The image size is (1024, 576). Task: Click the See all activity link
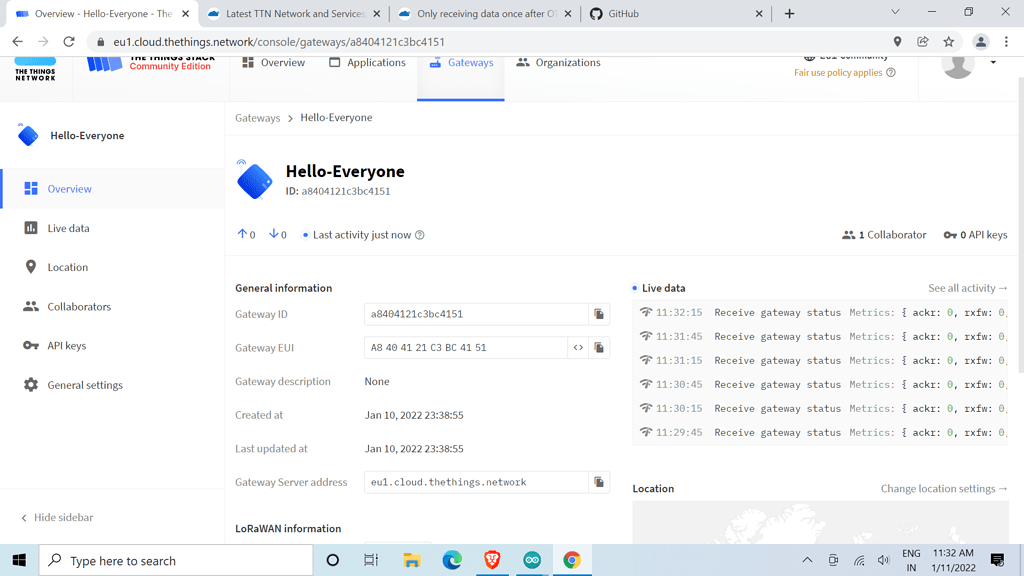coord(967,288)
